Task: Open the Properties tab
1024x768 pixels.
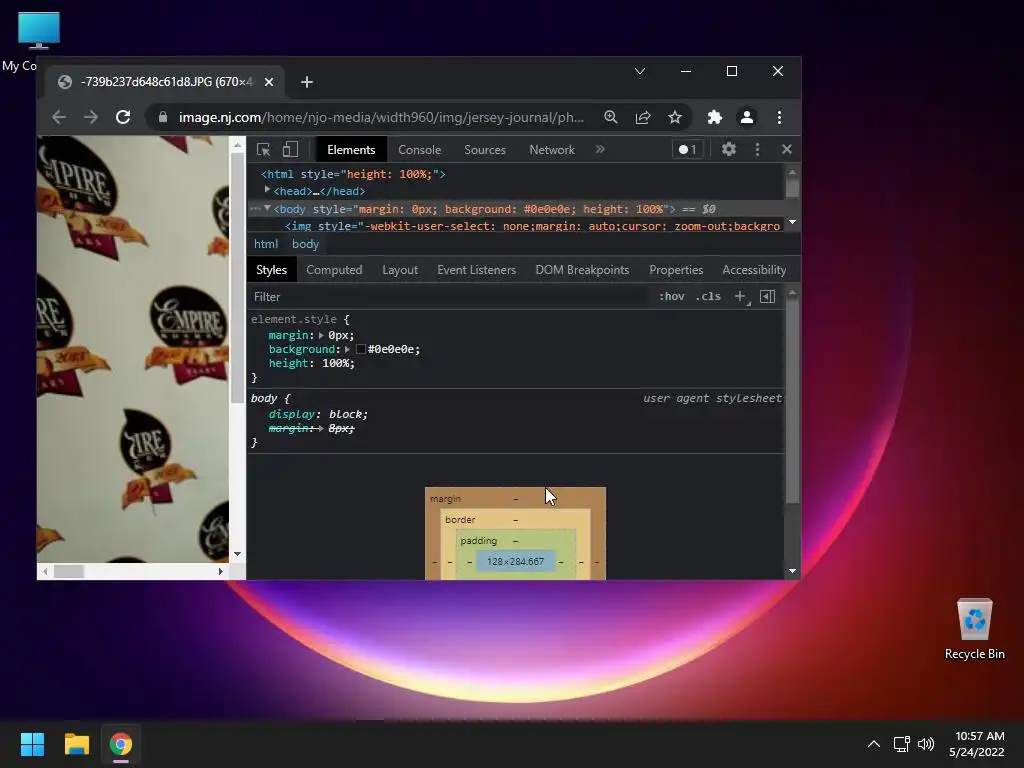Action: pos(676,270)
